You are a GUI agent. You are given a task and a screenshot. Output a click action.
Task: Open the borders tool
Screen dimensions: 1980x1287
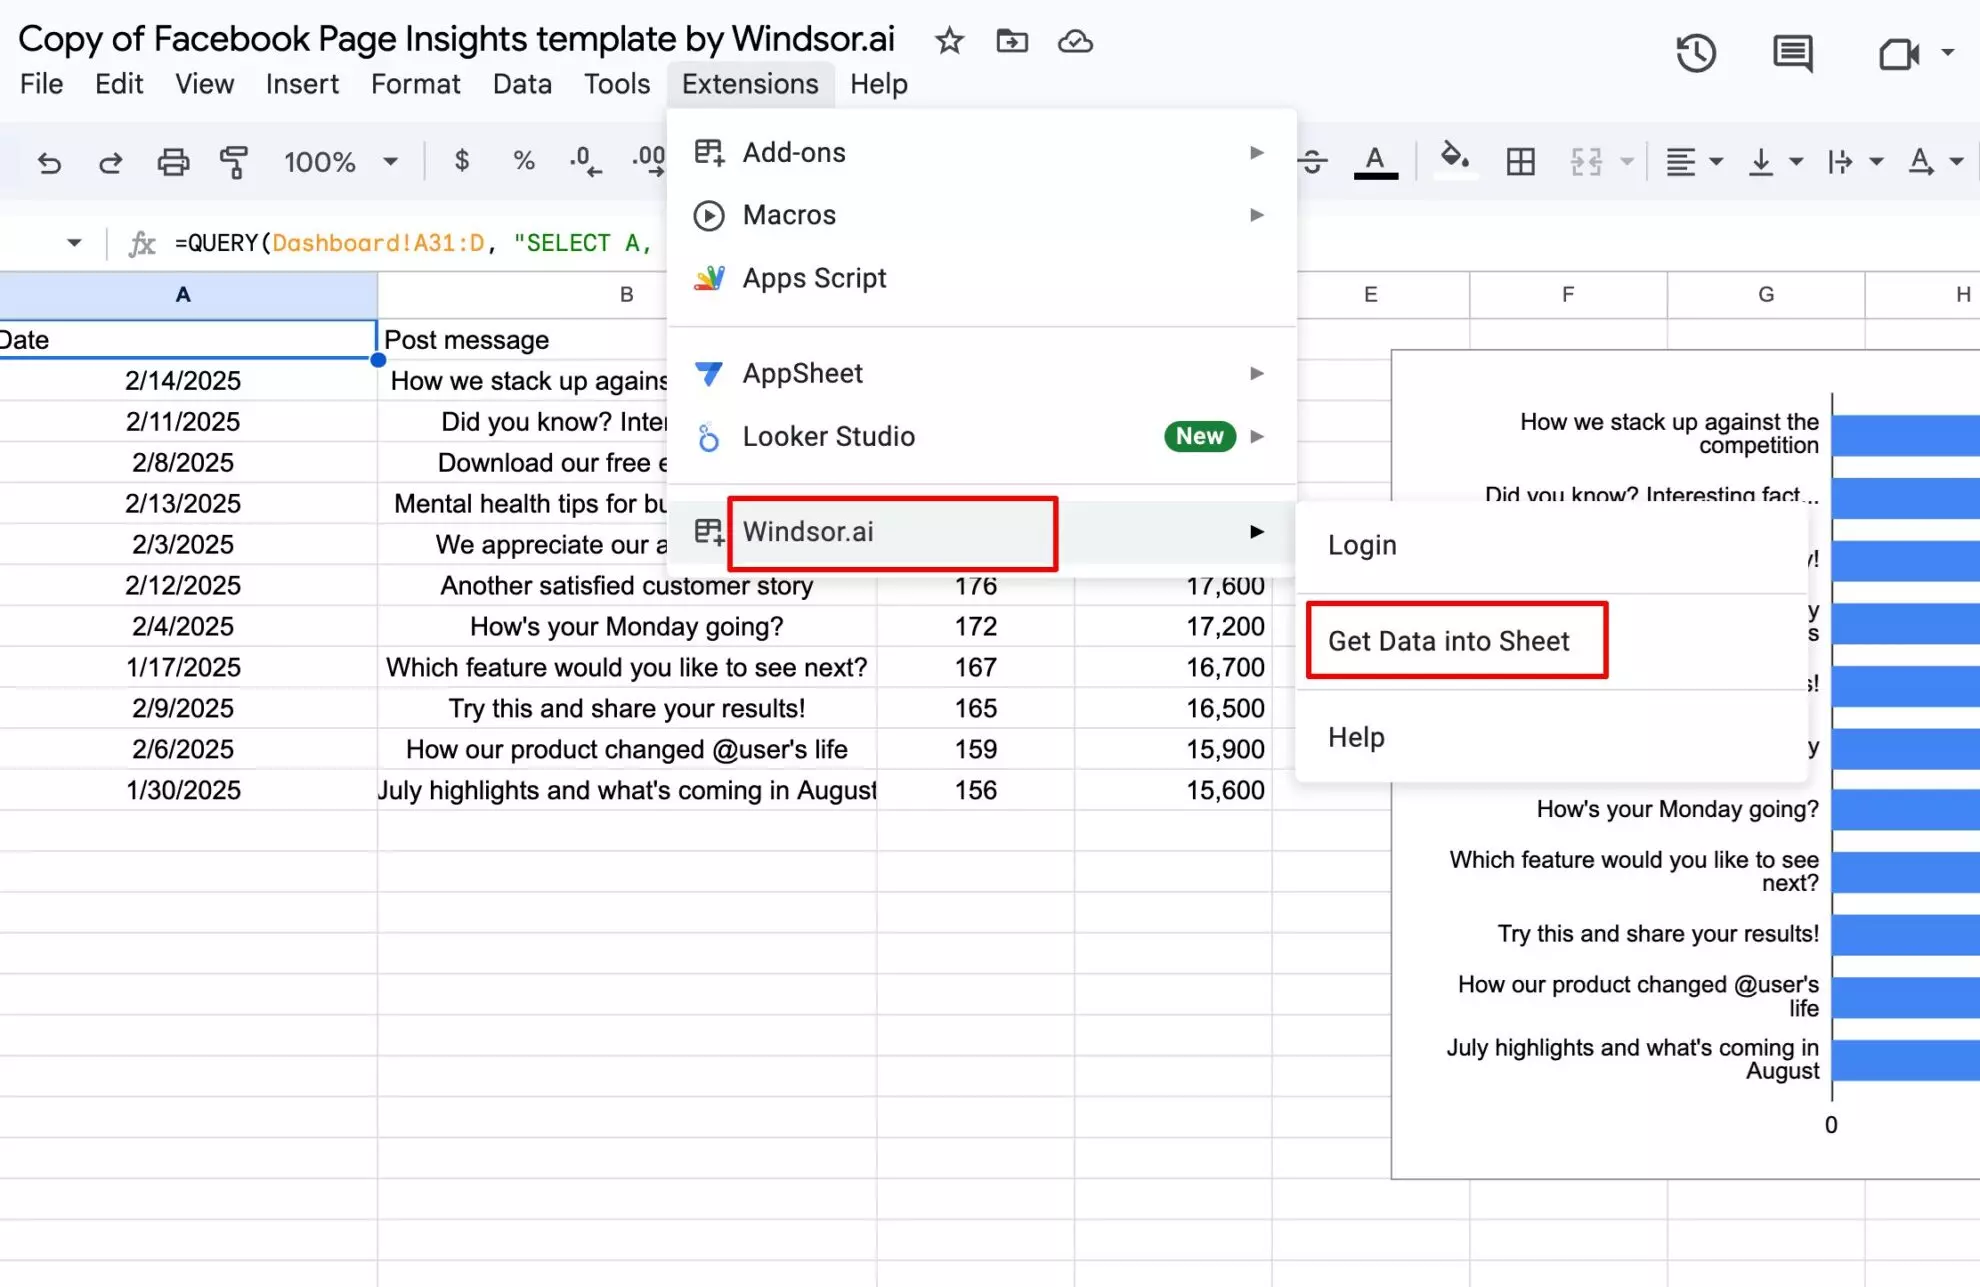click(1520, 161)
